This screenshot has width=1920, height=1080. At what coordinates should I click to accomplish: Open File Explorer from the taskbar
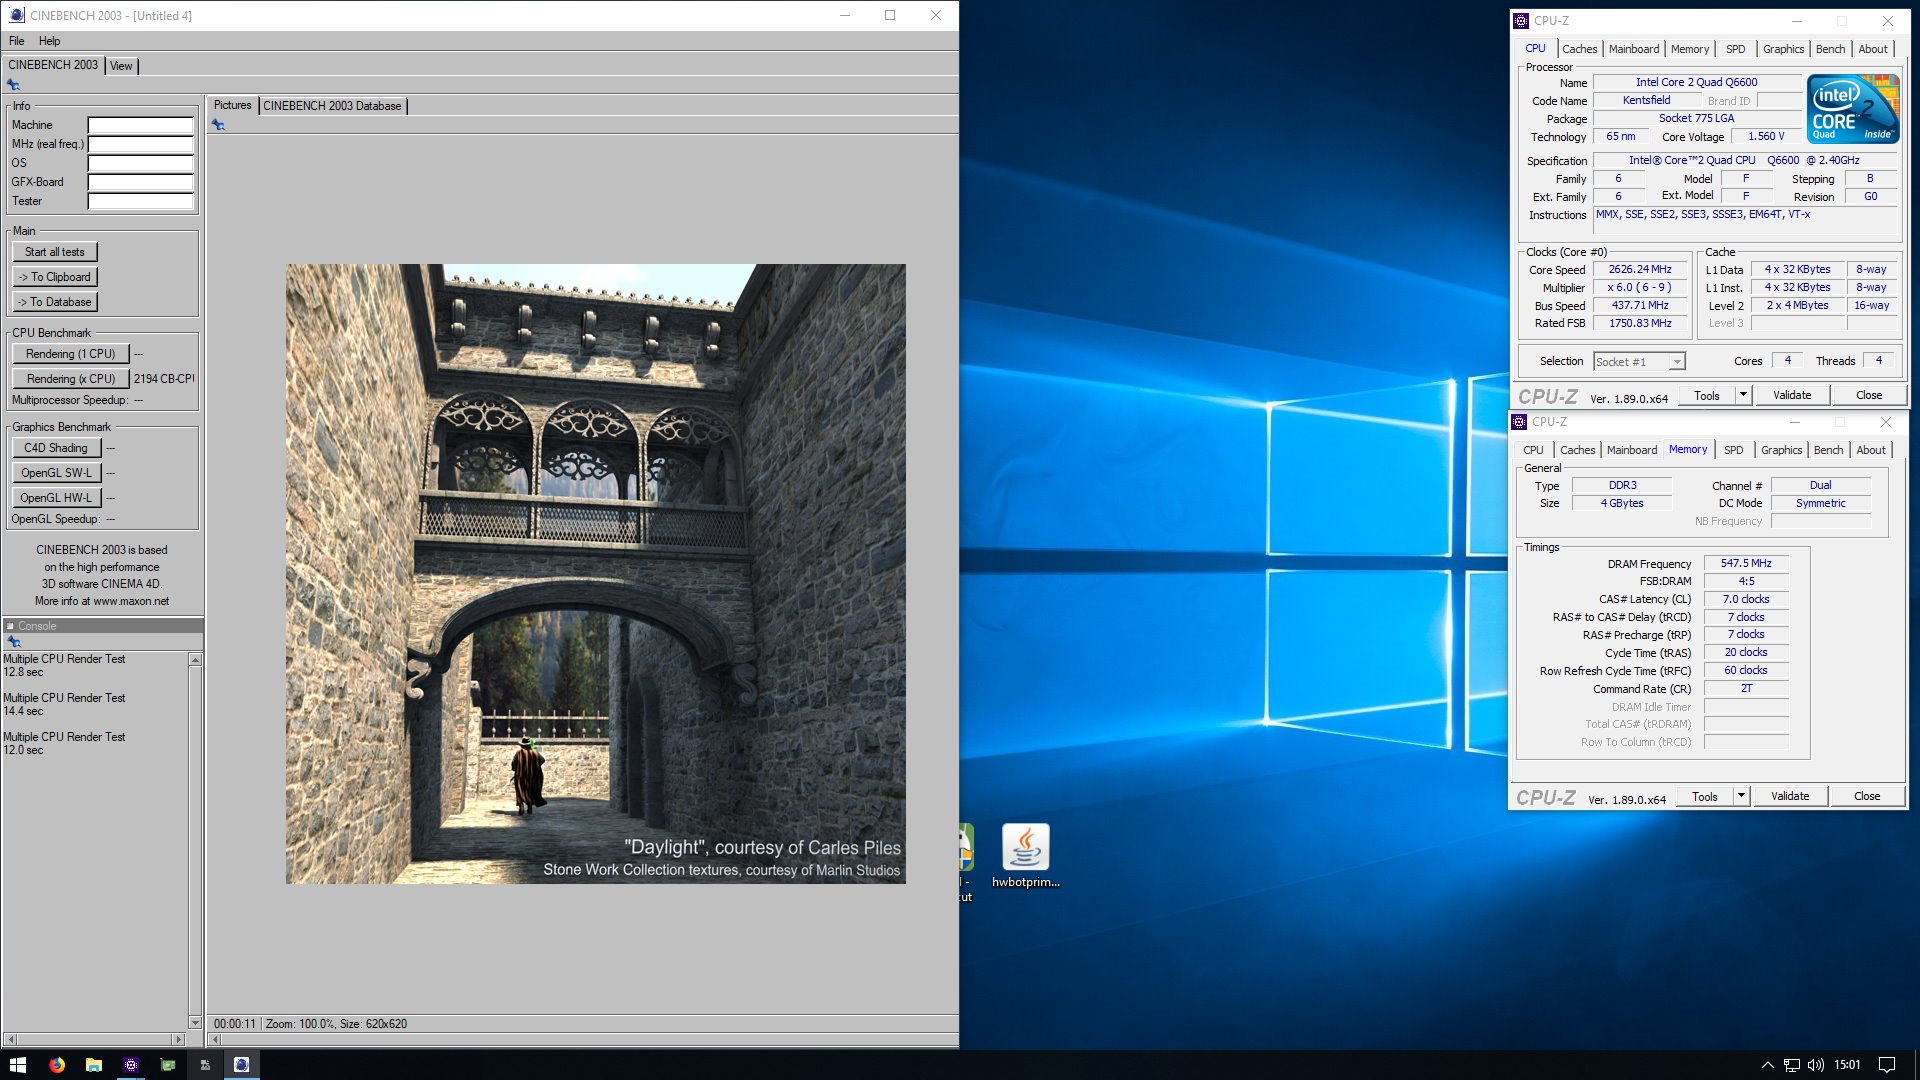click(x=94, y=1065)
